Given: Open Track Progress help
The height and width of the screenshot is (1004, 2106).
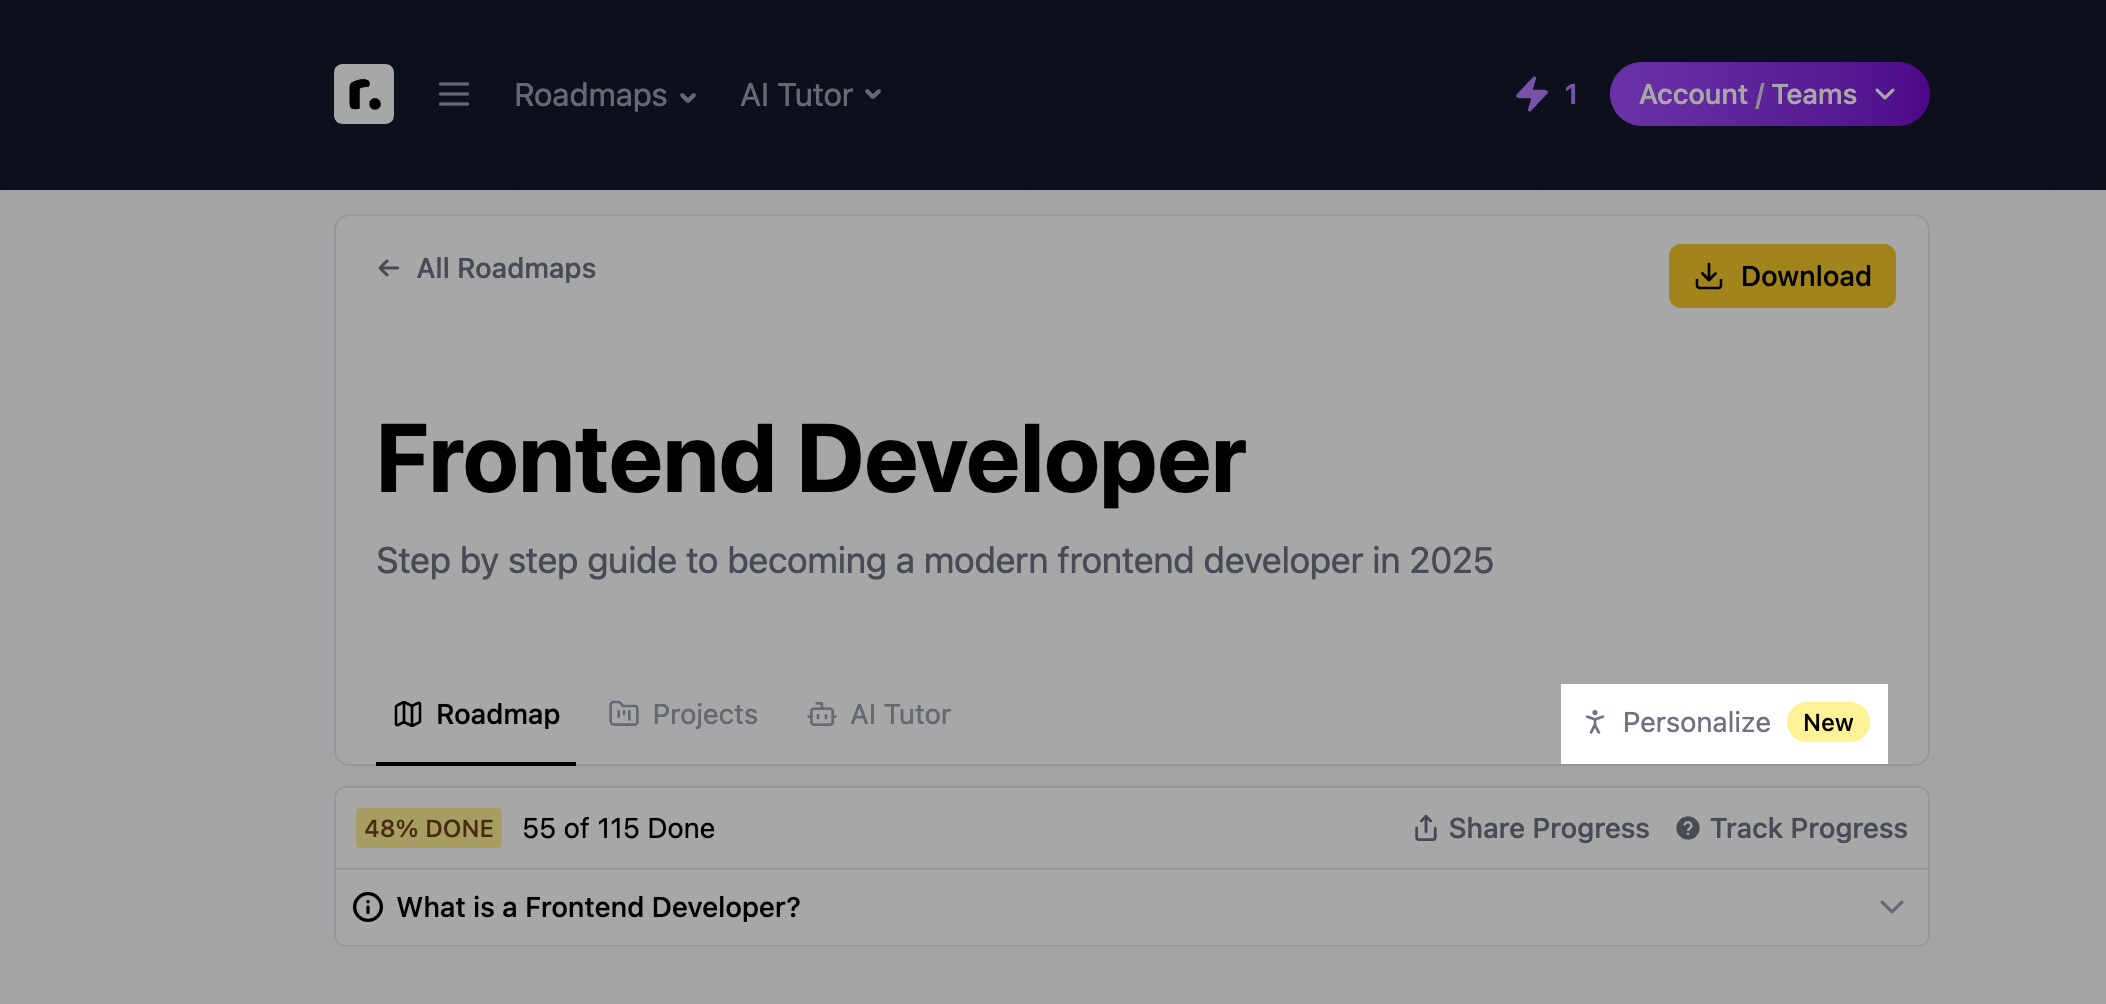Looking at the screenshot, I should [1792, 828].
